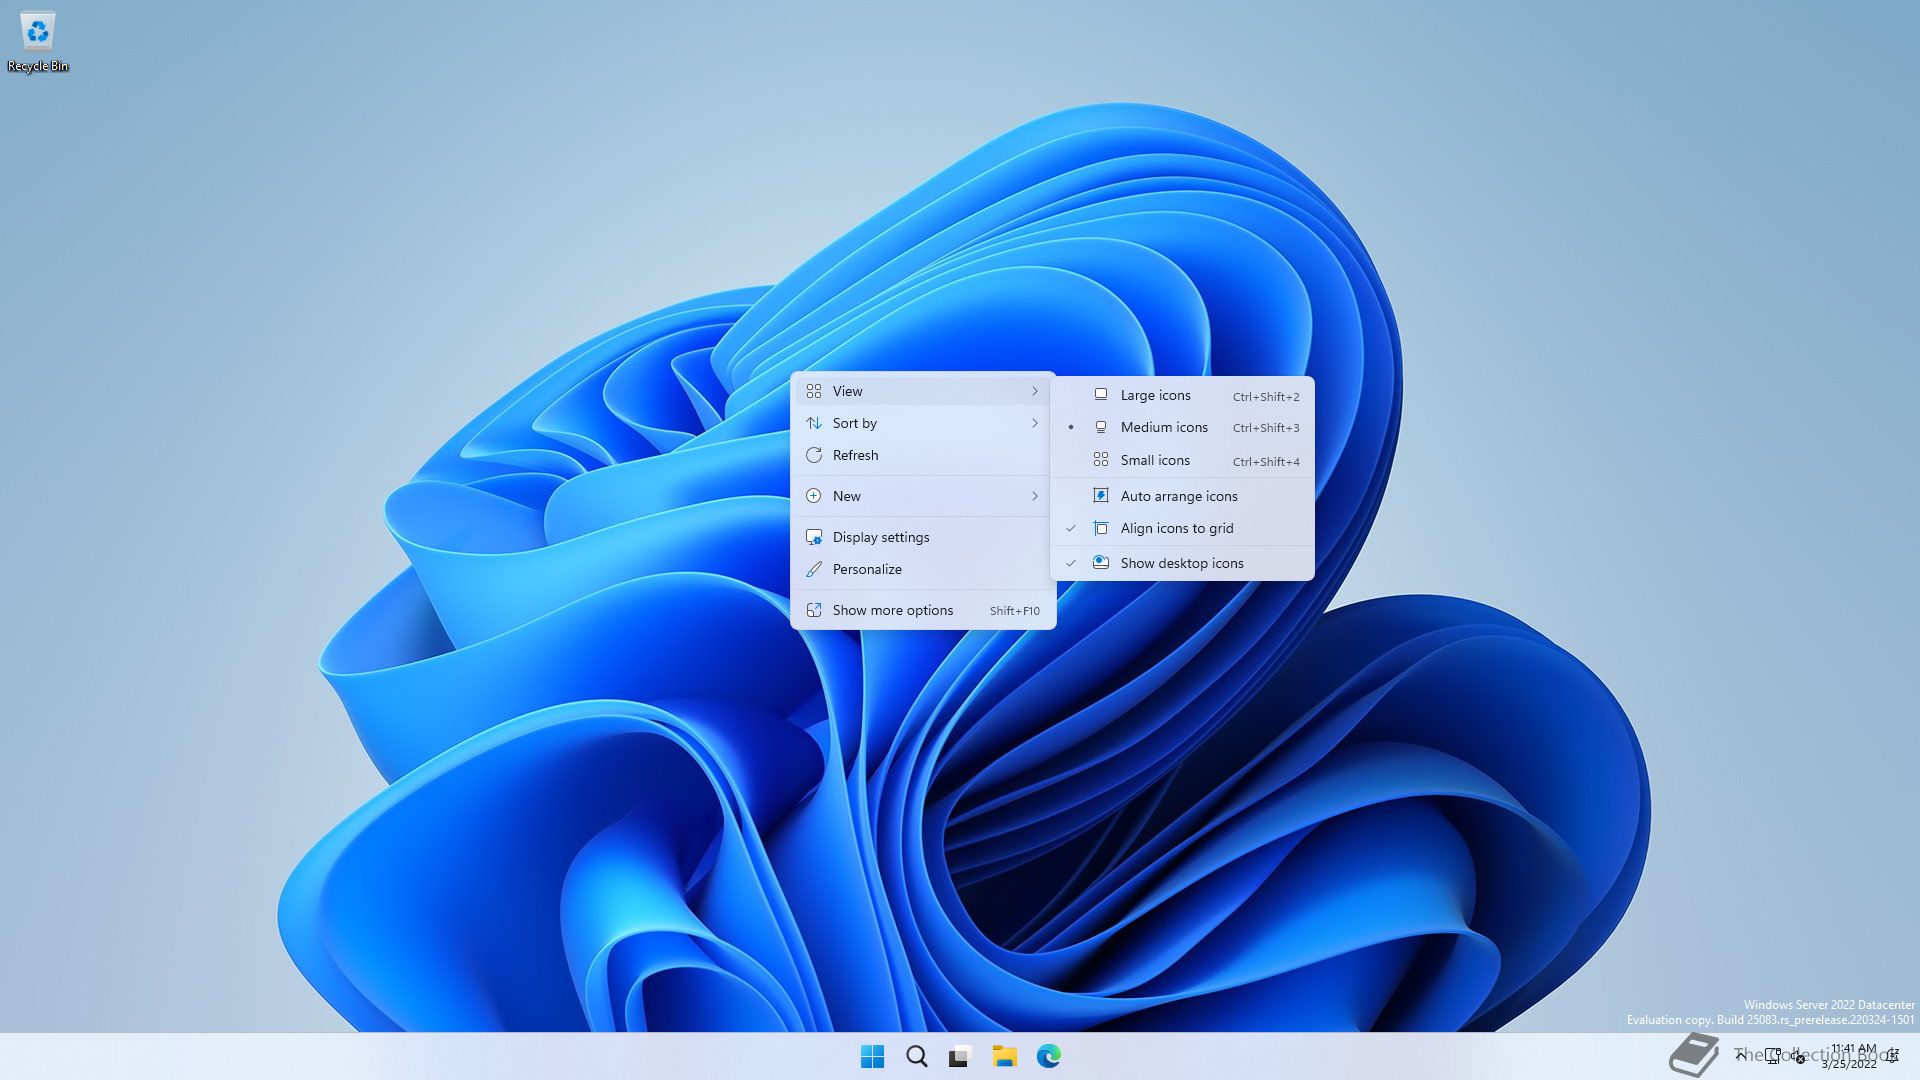Open Display settings
Screen dimensions: 1920x1080
(880, 537)
